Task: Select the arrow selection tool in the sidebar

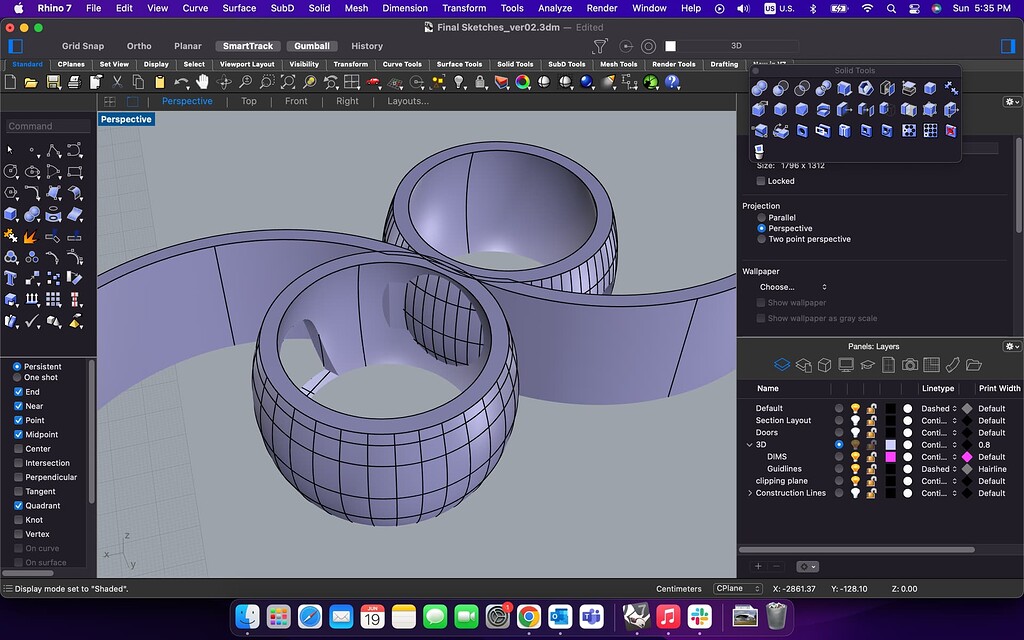Action: [x=9, y=149]
